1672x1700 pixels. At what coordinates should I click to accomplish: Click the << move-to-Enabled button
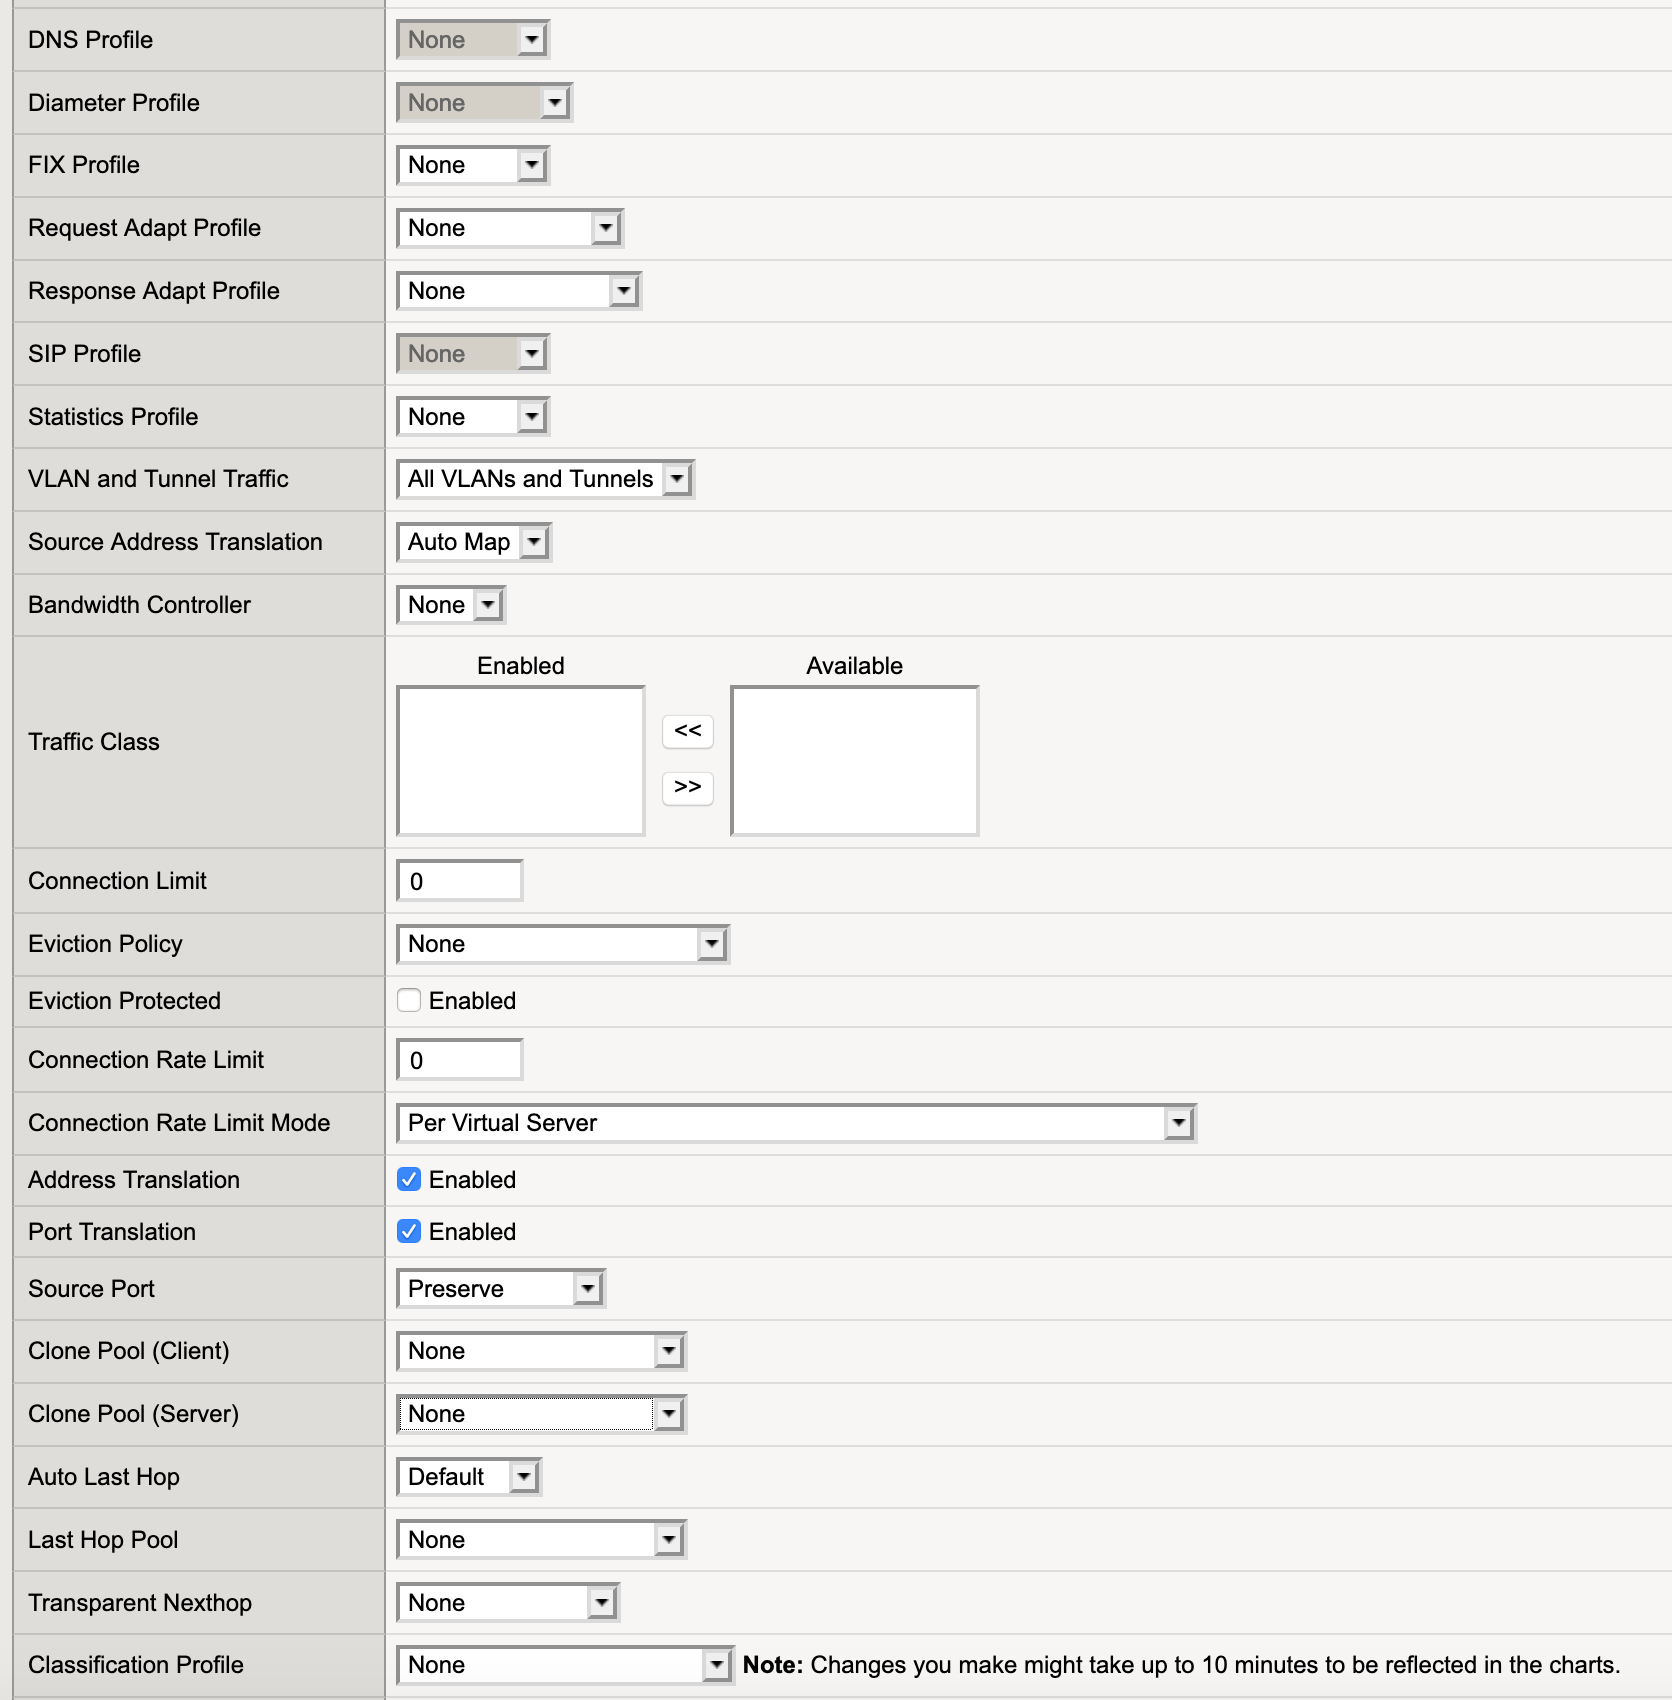[688, 731]
